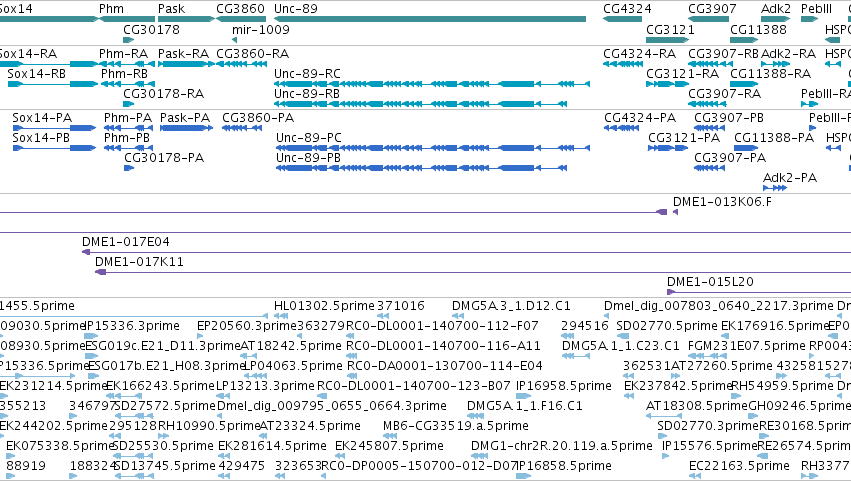Click the DME1-013K06.F BAC label
The height and width of the screenshot is (481, 851).
coord(722,202)
